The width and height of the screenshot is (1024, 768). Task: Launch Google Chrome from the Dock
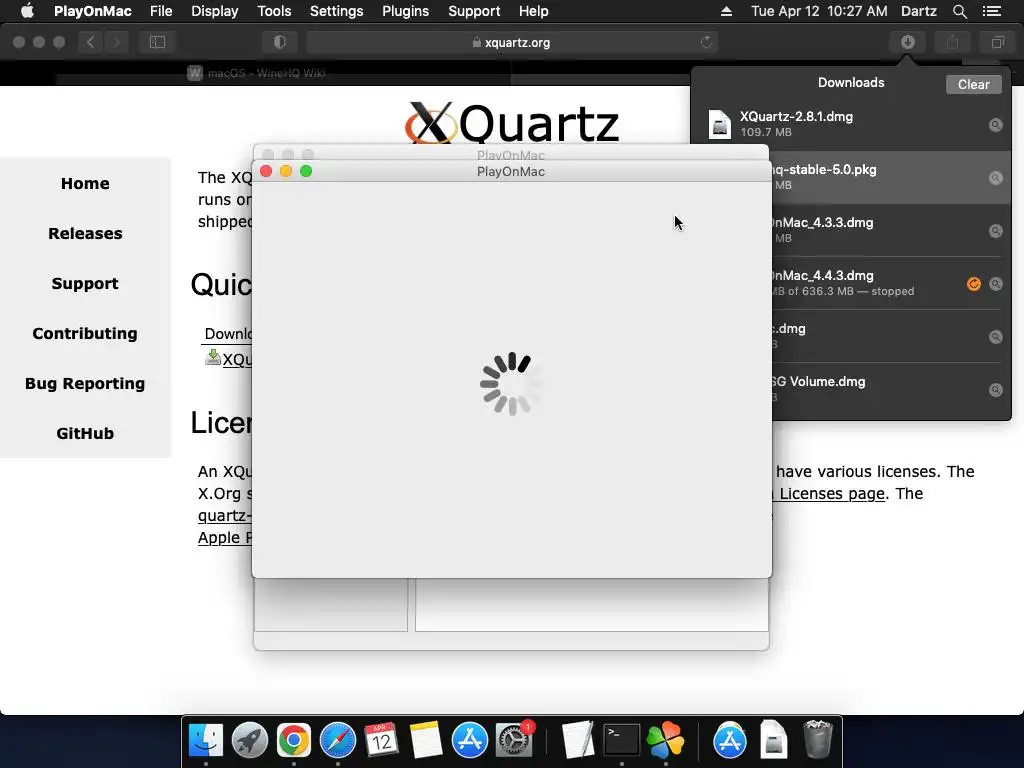[x=293, y=741]
